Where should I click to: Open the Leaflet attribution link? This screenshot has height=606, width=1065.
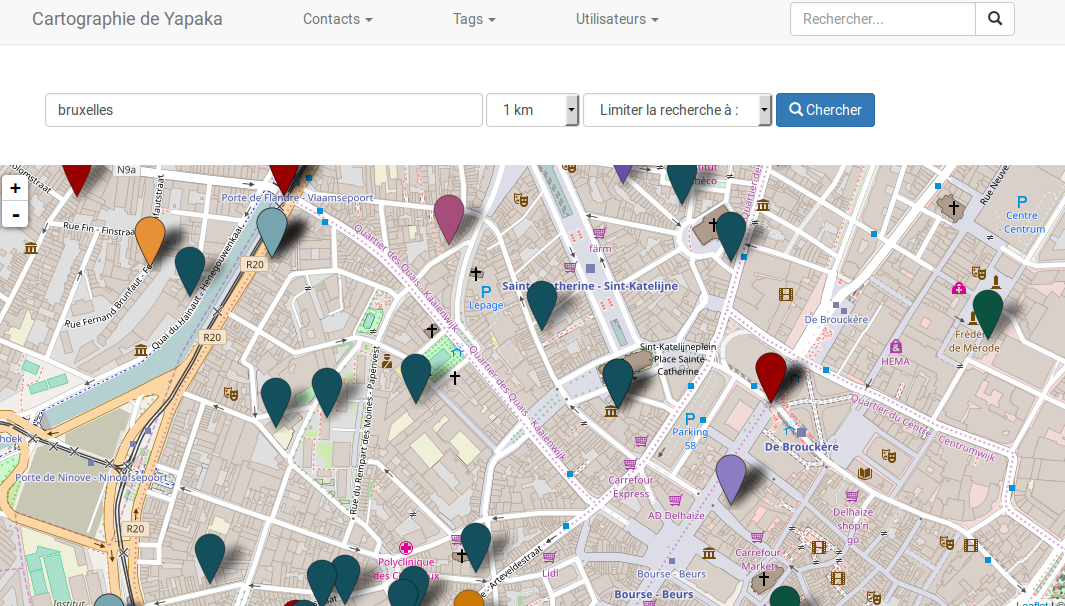point(1032,603)
